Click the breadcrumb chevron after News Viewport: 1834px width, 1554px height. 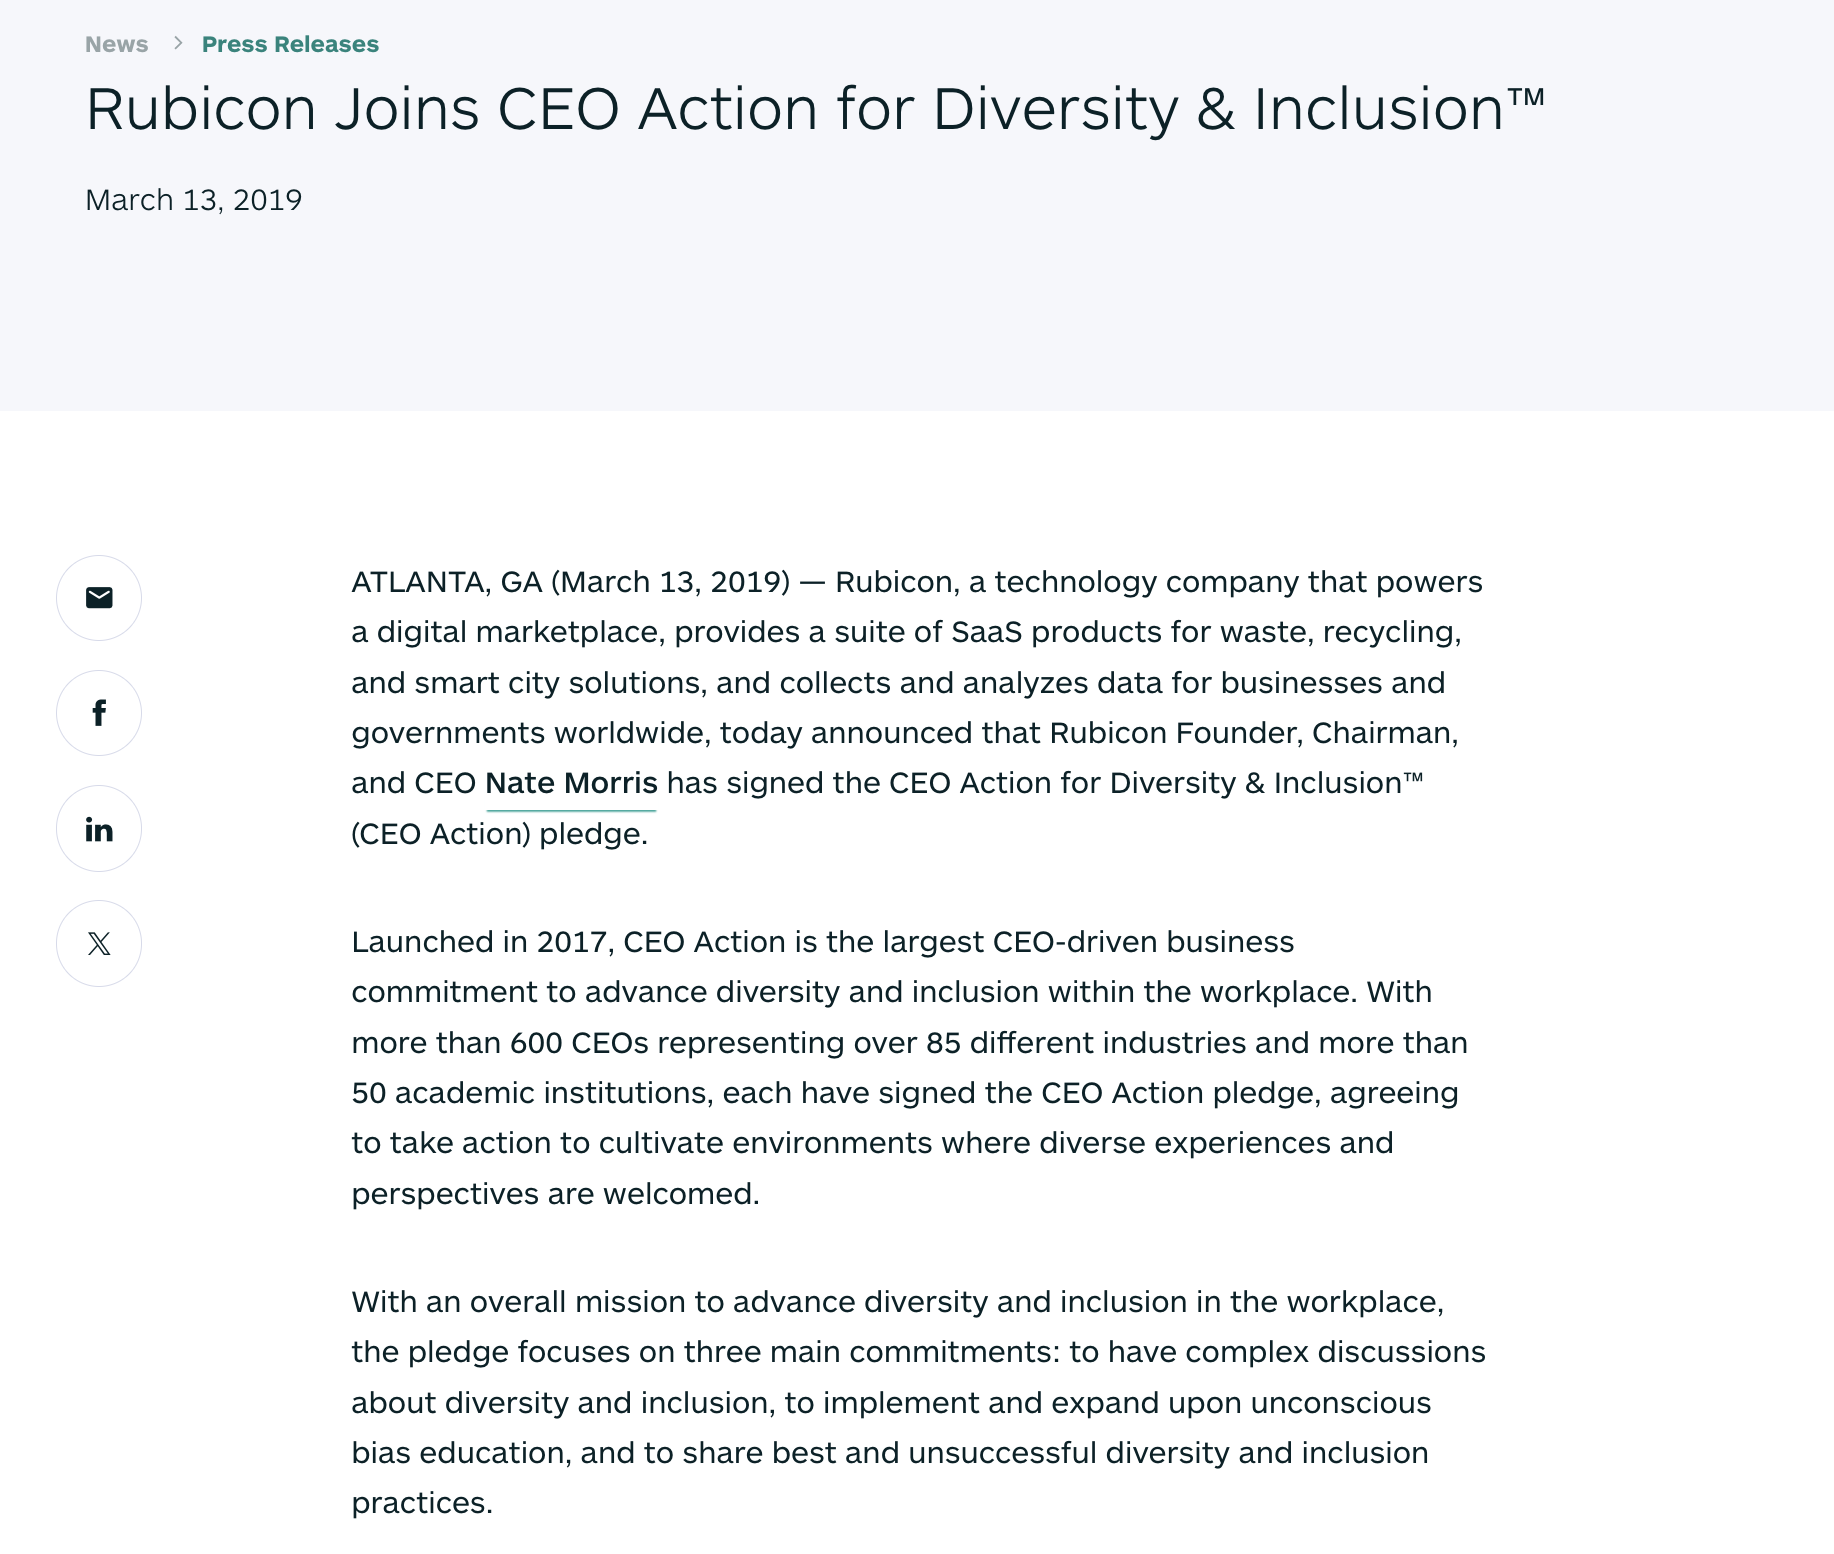point(178,43)
